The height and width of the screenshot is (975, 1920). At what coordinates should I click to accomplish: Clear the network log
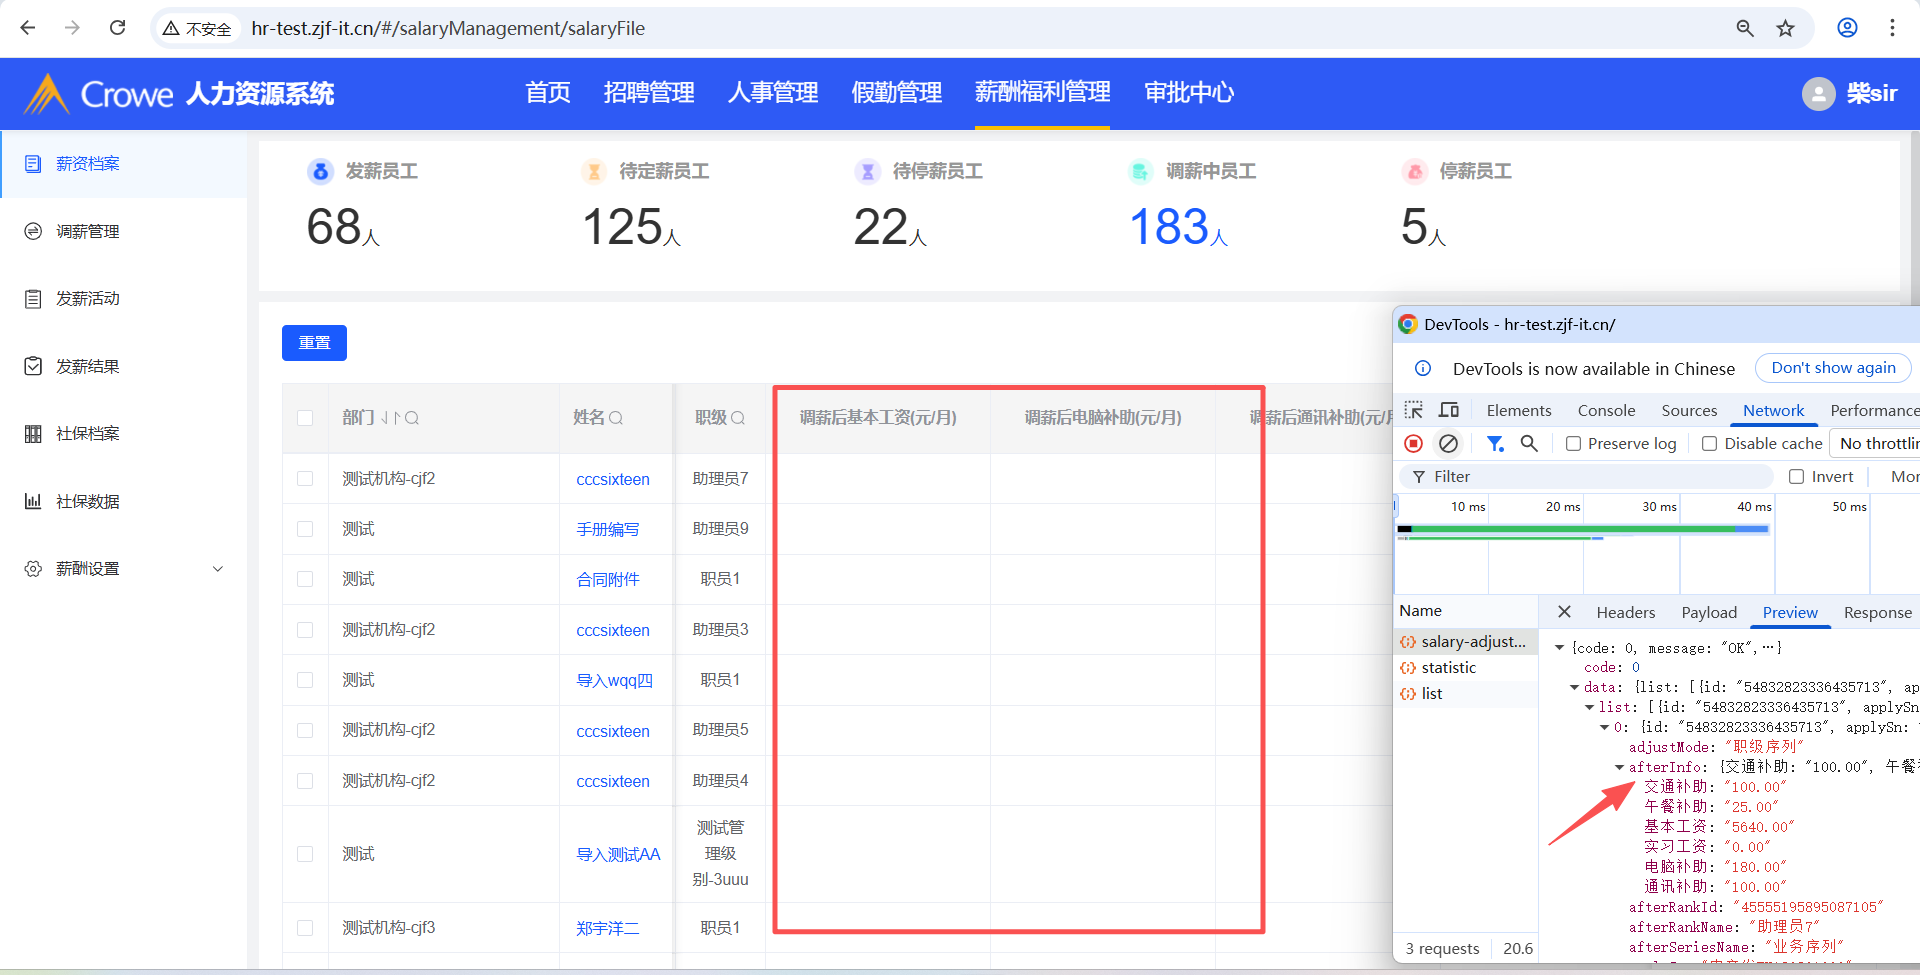[1448, 443]
